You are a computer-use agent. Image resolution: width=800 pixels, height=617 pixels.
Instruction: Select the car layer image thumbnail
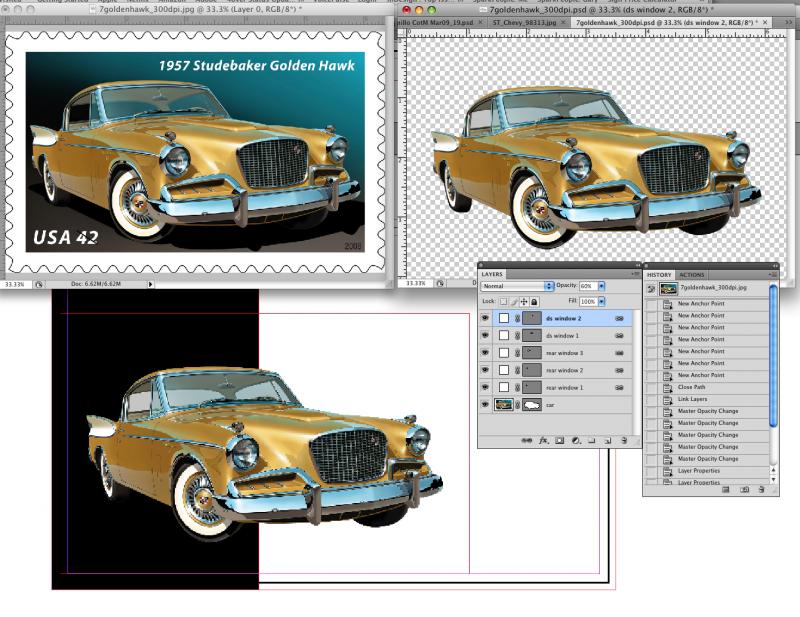(x=503, y=405)
